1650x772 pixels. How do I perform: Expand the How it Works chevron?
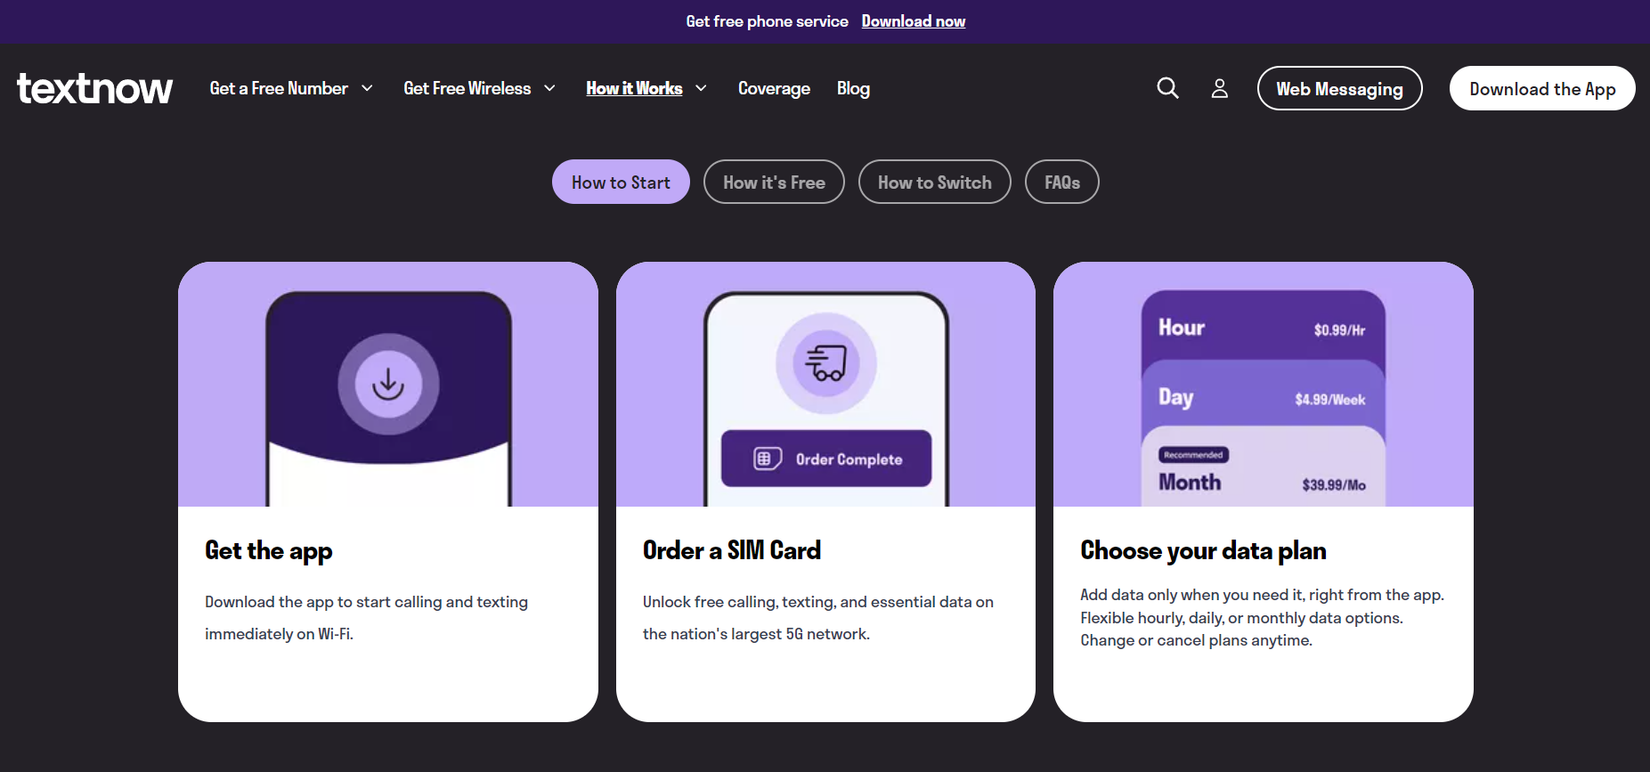(701, 88)
